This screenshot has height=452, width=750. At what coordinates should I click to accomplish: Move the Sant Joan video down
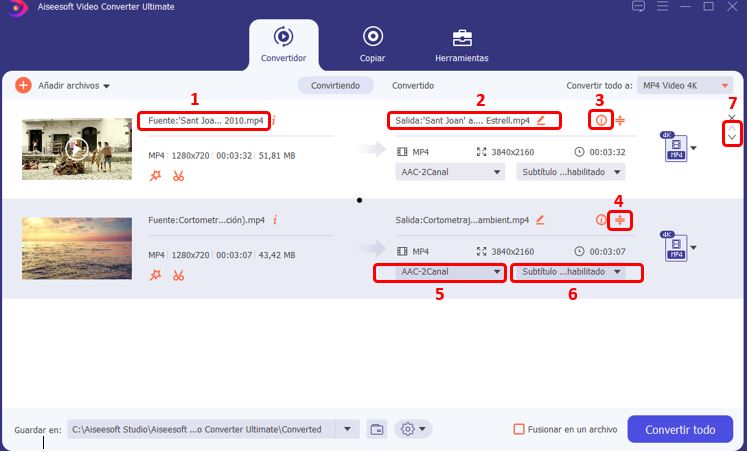coord(732,138)
